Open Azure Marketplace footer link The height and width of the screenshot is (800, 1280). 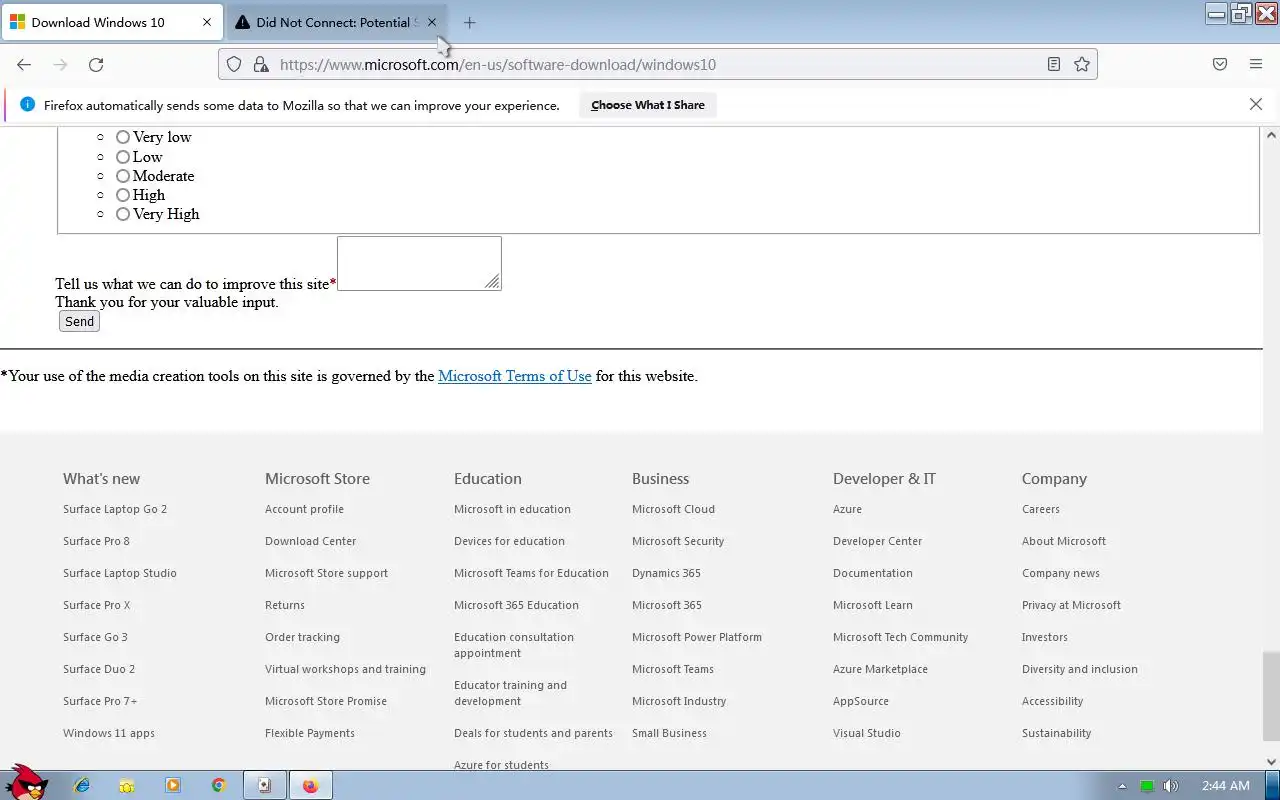pos(880,669)
